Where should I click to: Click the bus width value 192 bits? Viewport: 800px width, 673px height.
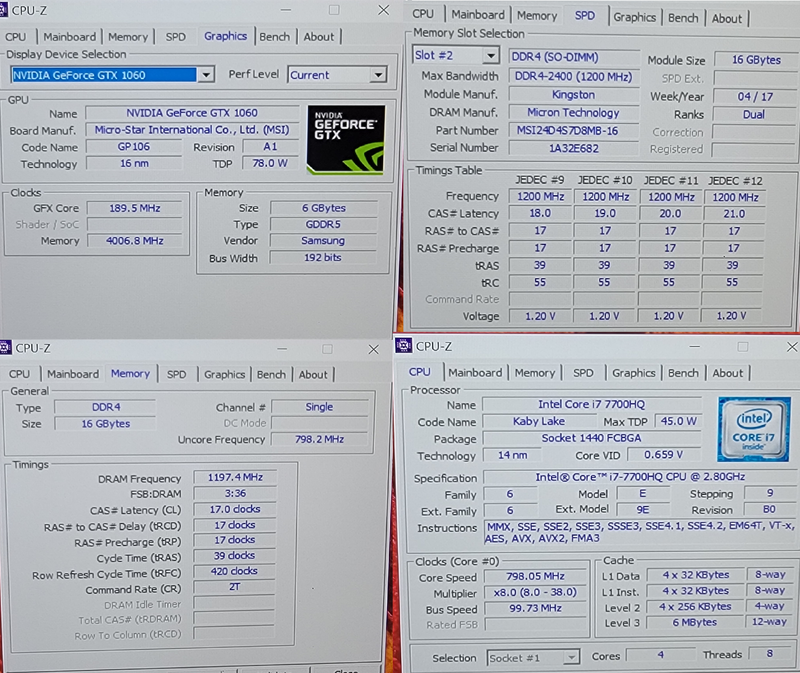[323, 258]
